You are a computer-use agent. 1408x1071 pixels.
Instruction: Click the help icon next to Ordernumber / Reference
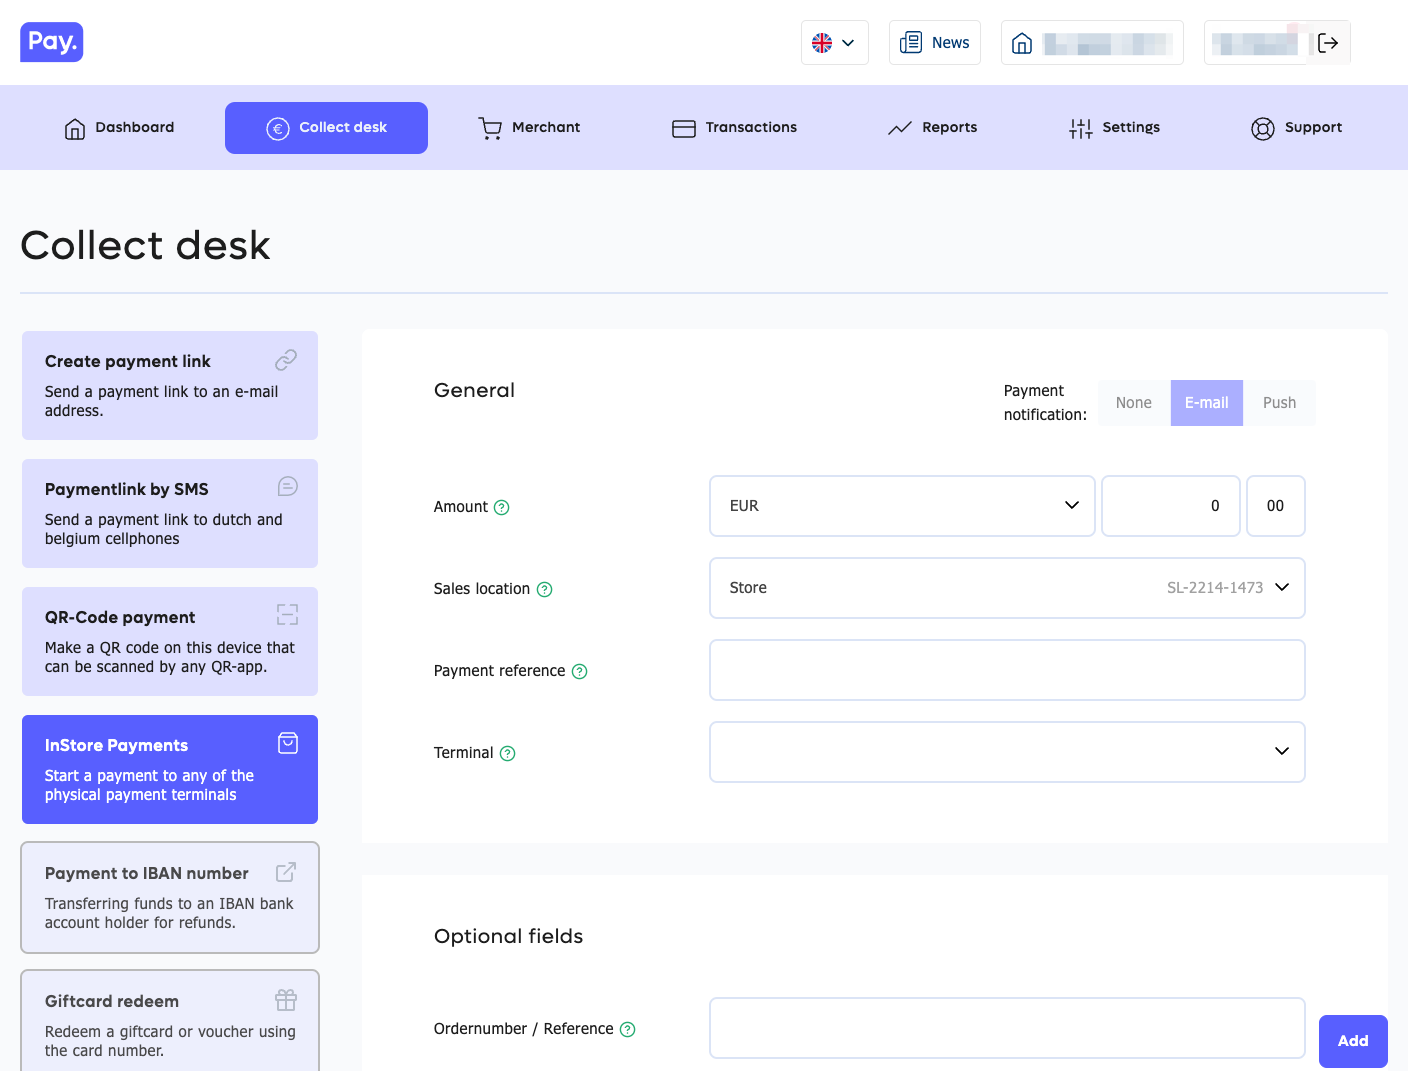[x=628, y=1029]
